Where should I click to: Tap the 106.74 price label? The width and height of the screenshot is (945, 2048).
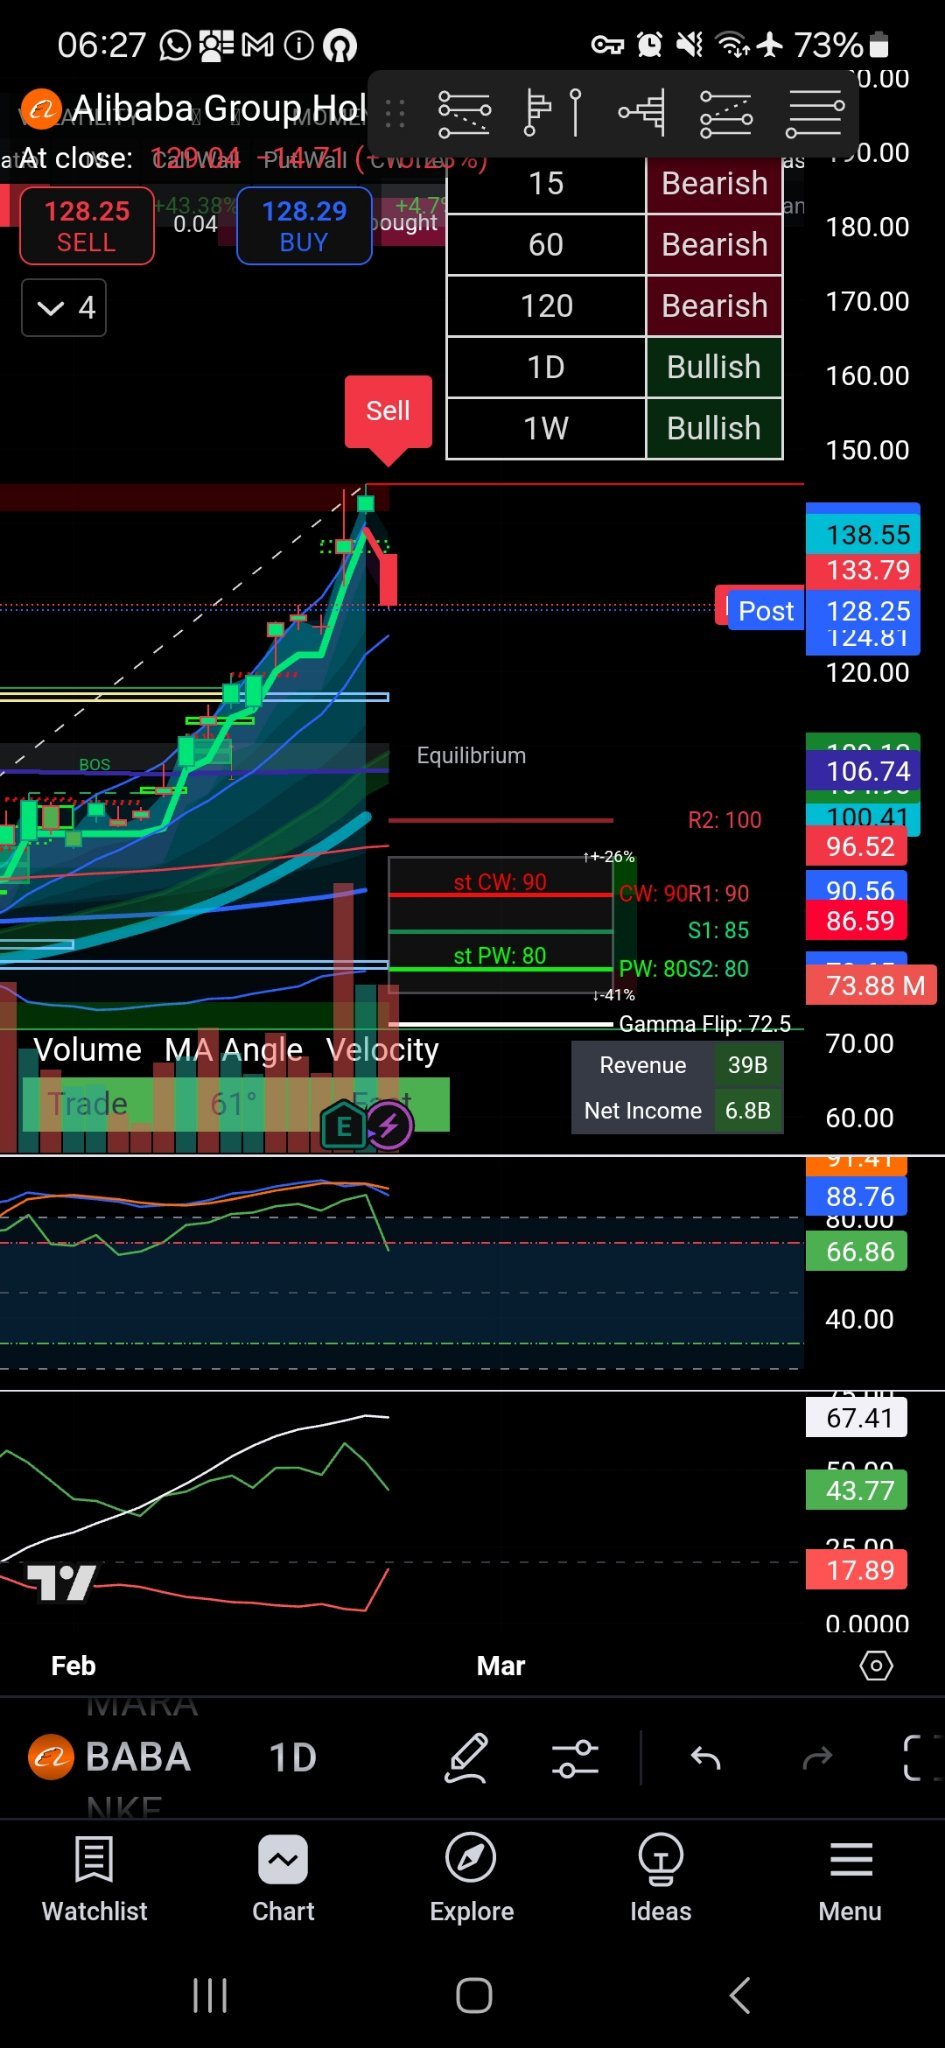[x=863, y=771]
